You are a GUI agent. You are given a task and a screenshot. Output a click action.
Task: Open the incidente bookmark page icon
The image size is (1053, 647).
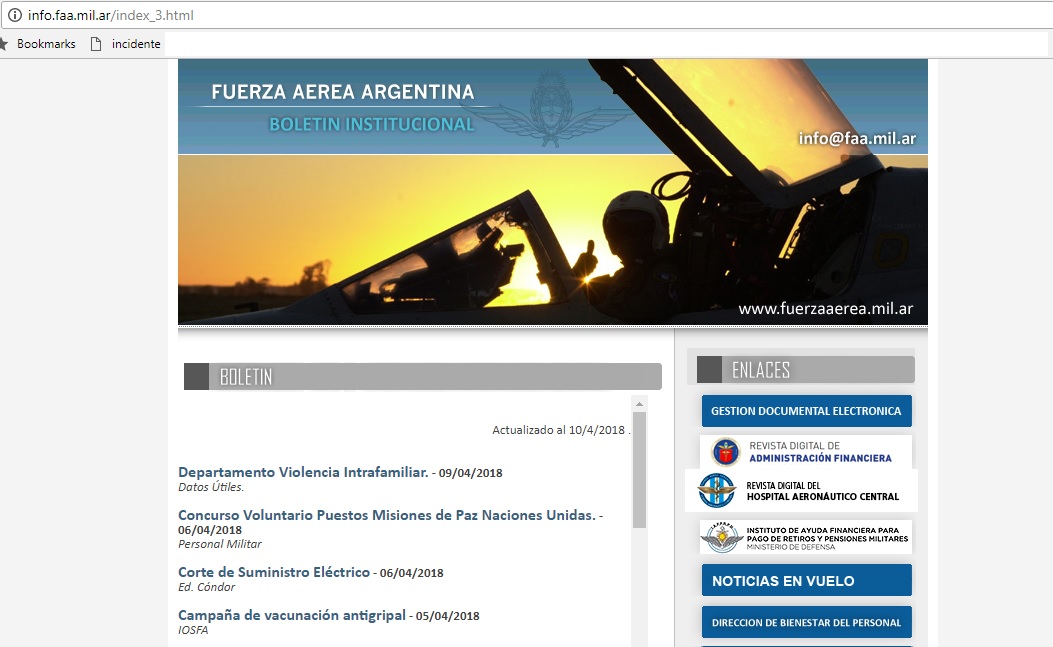[x=96, y=44]
